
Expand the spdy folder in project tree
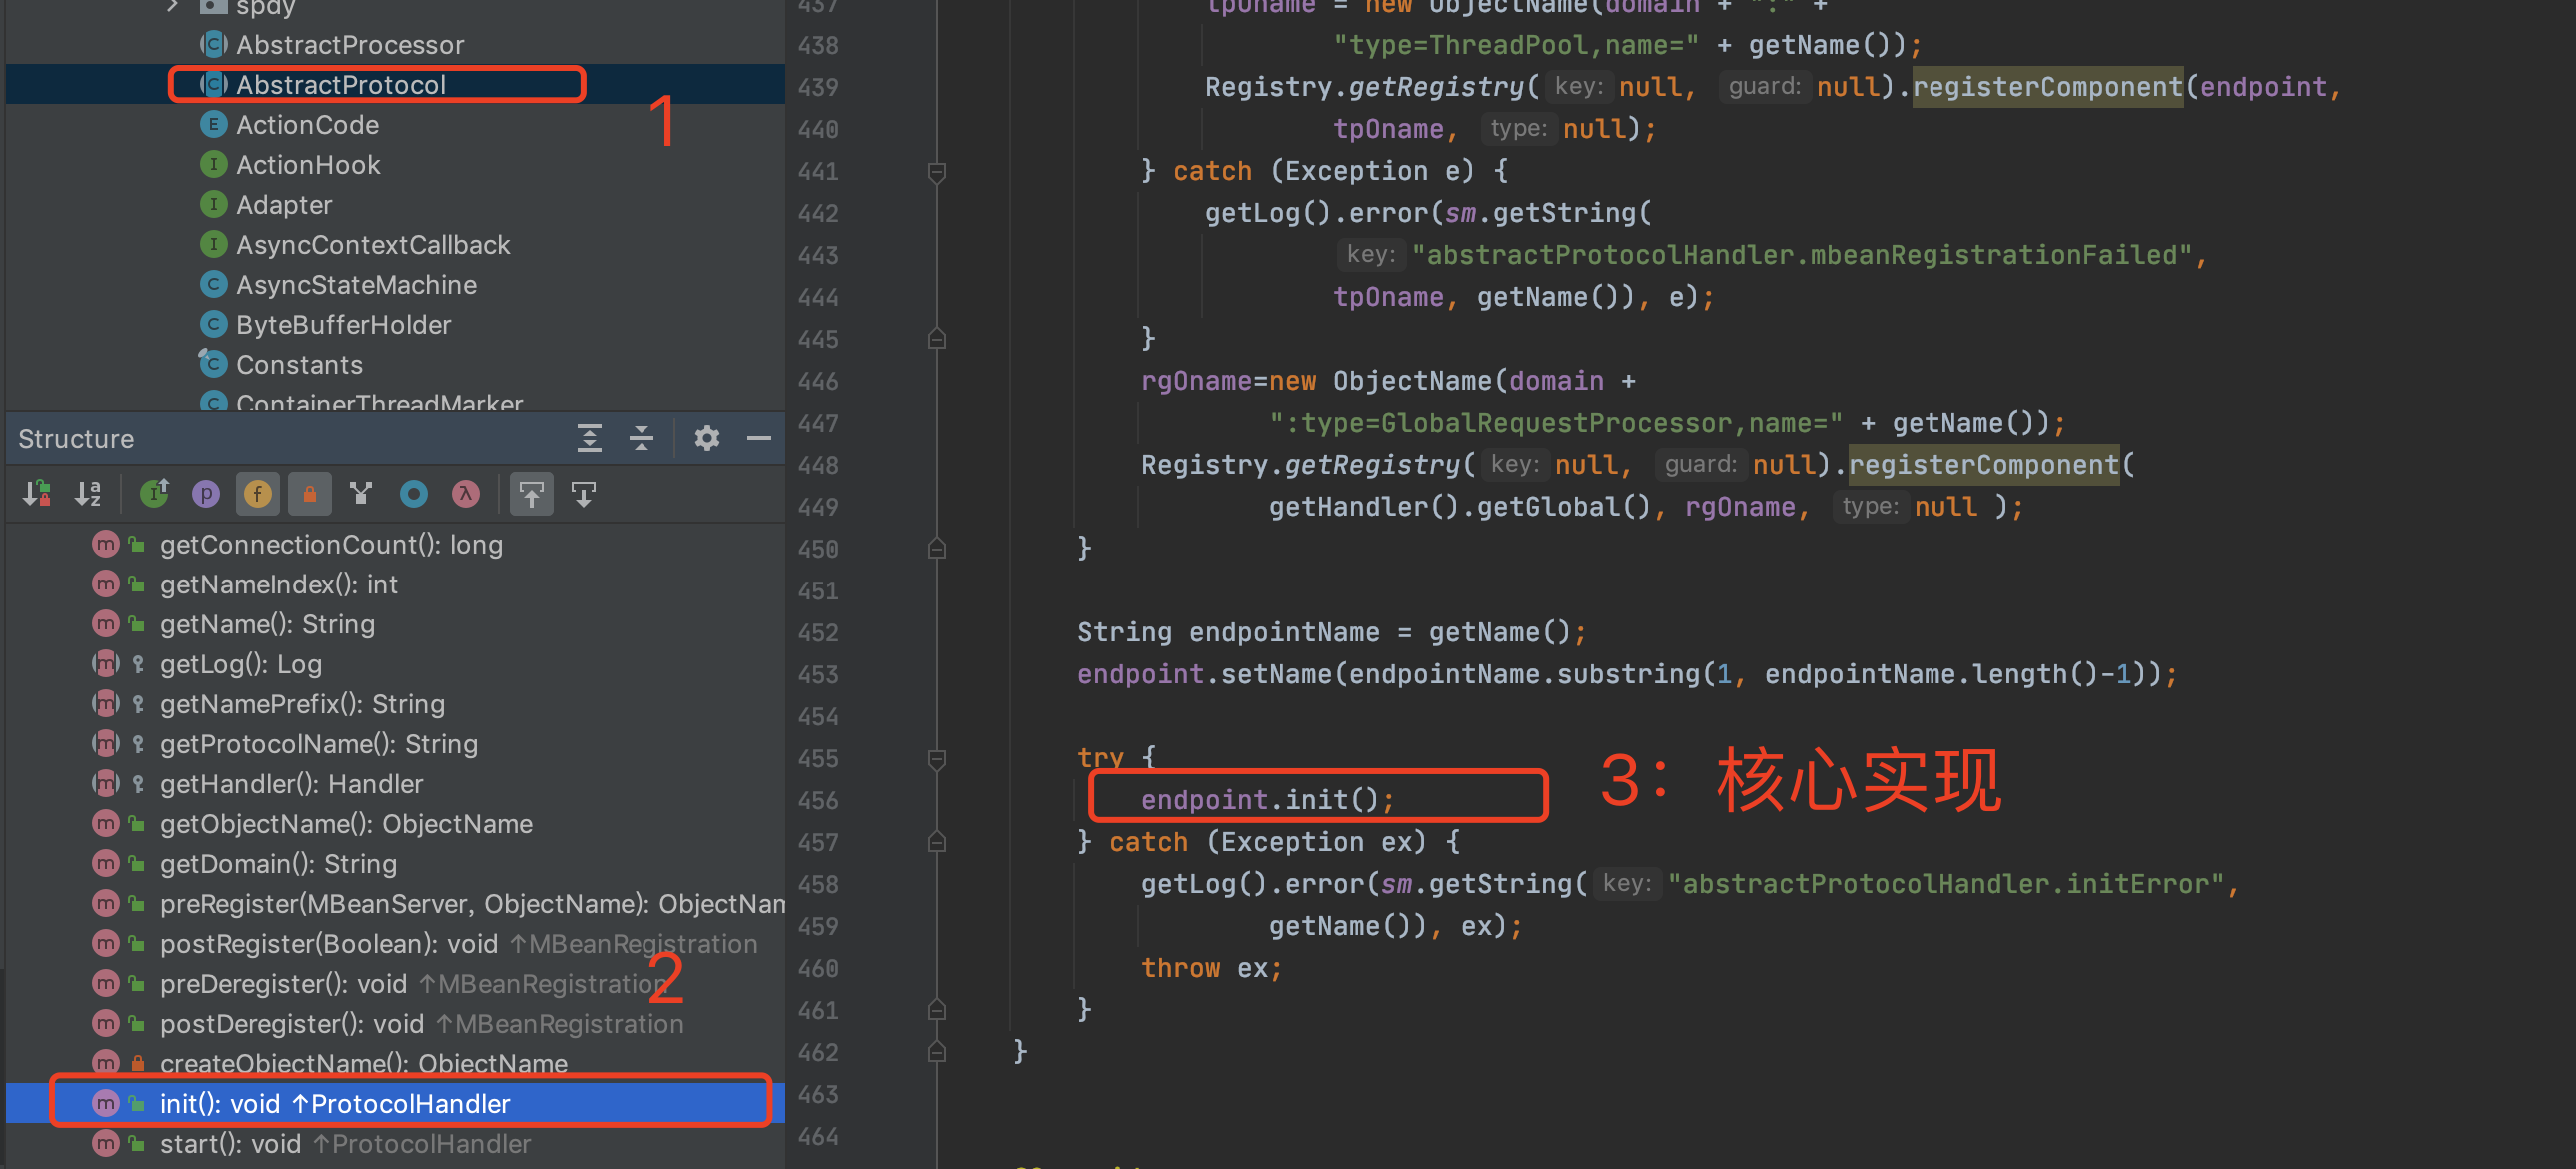pos(172,6)
